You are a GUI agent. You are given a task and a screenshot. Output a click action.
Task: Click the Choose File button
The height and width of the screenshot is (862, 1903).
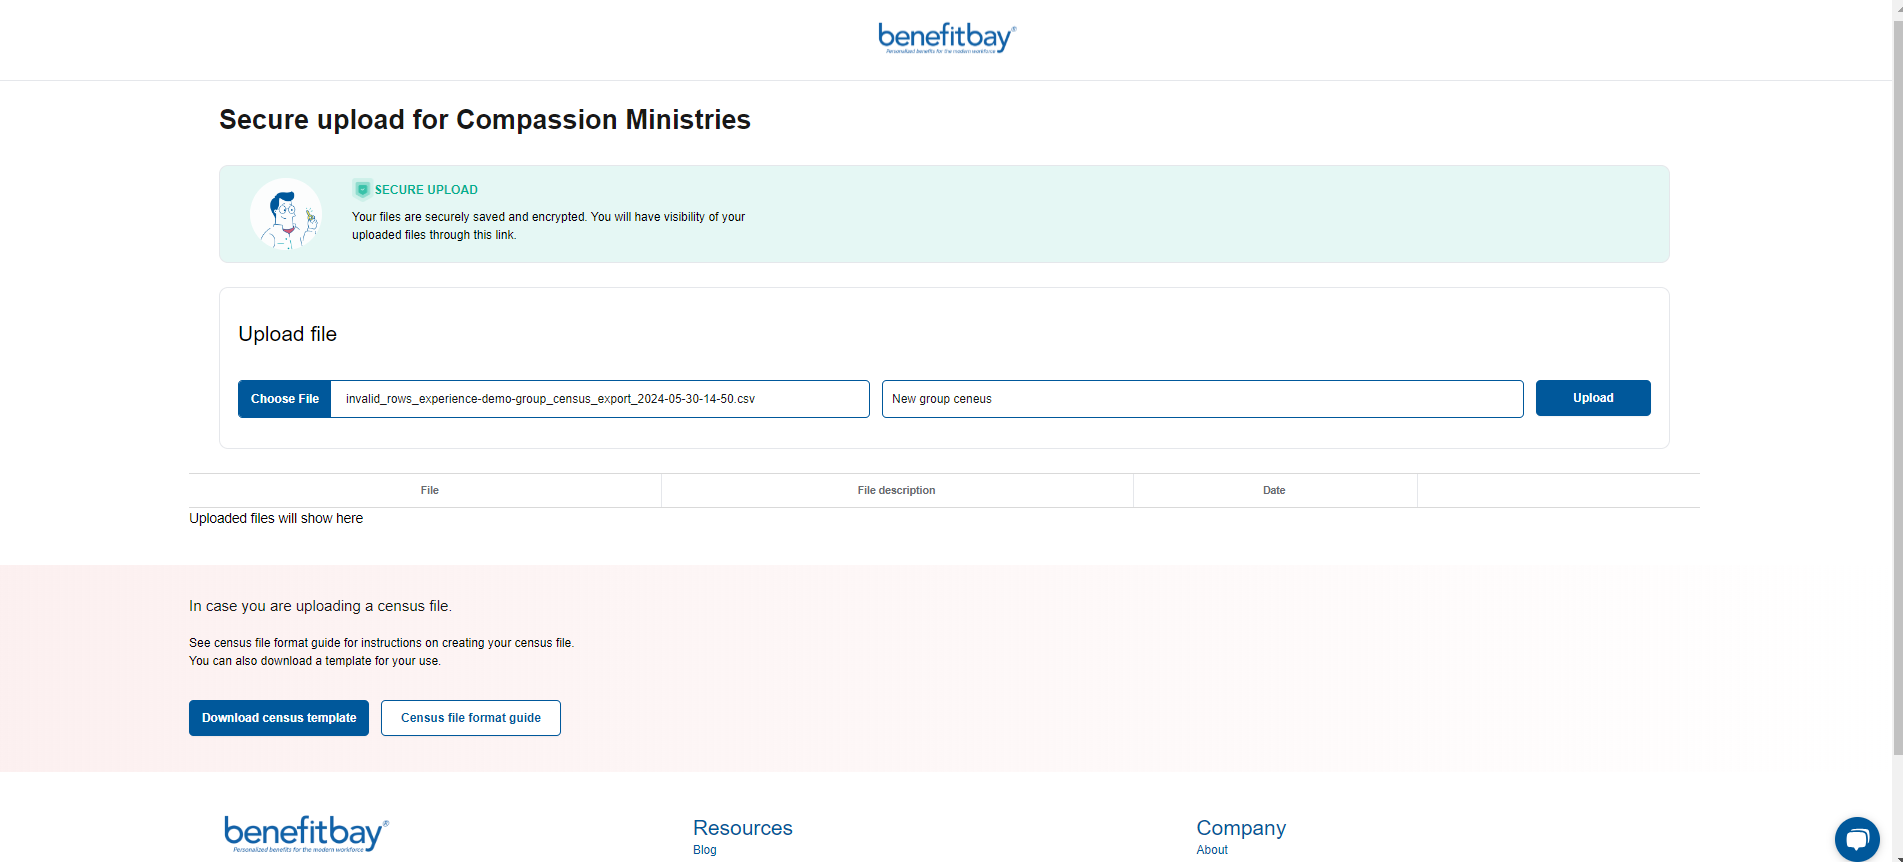285,398
